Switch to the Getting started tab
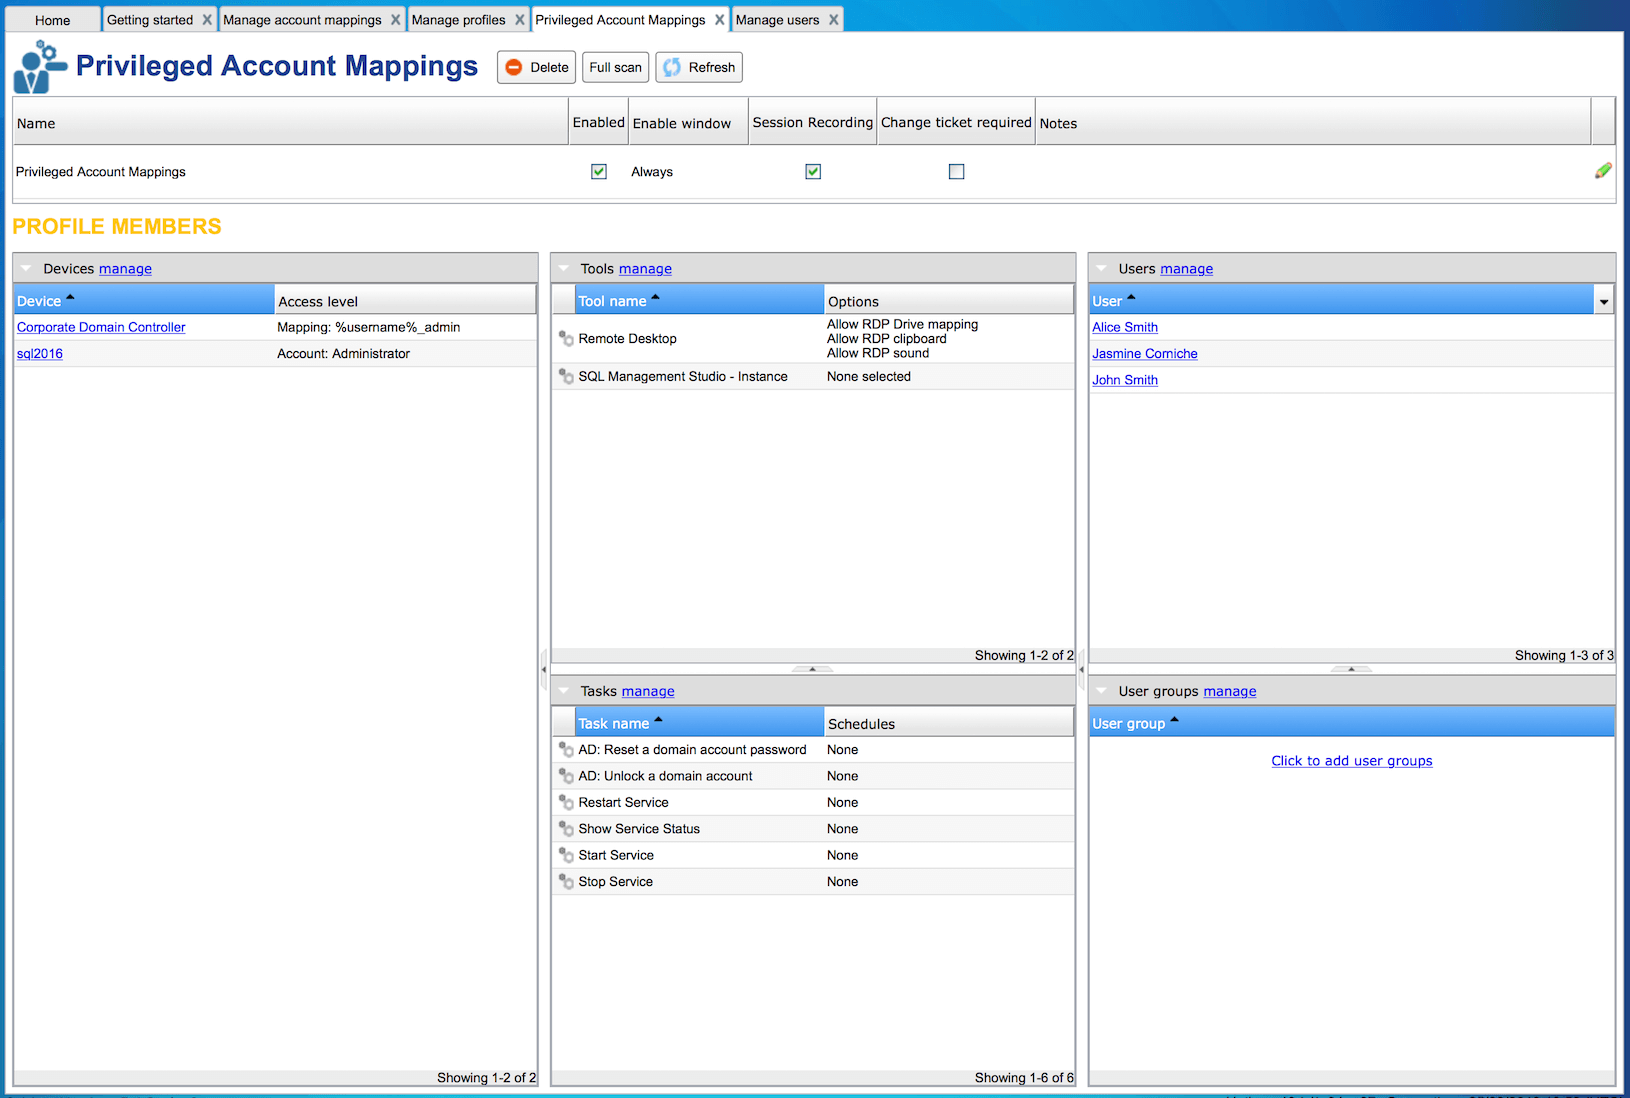The image size is (1630, 1098). tap(150, 20)
